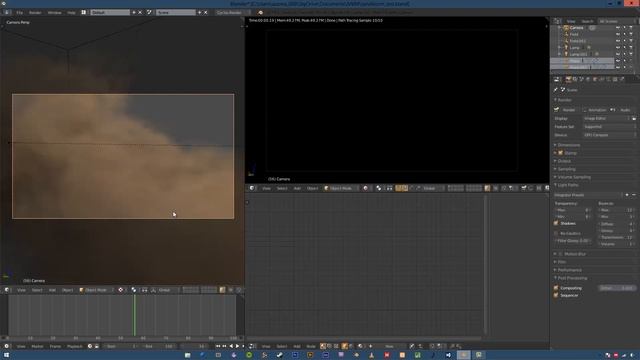Open the Render menu in top bar
Screen dimensions: 640x360
pos(35,13)
